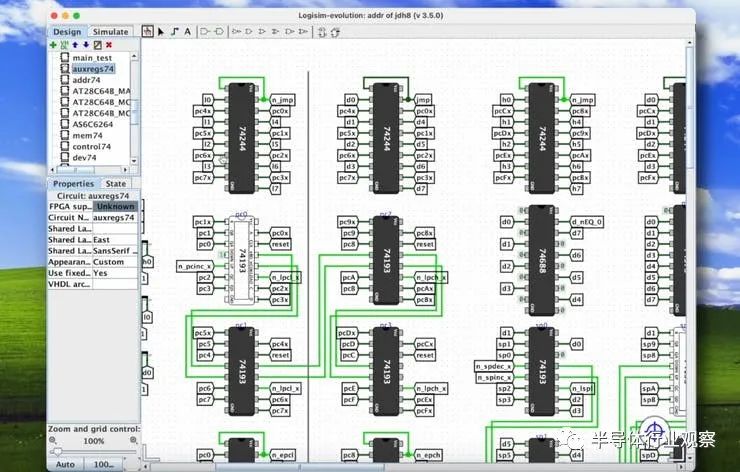Select mem74 circuit in tree
Image resolution: width=740 pixels, height=472 pixels.
point(87,135)
